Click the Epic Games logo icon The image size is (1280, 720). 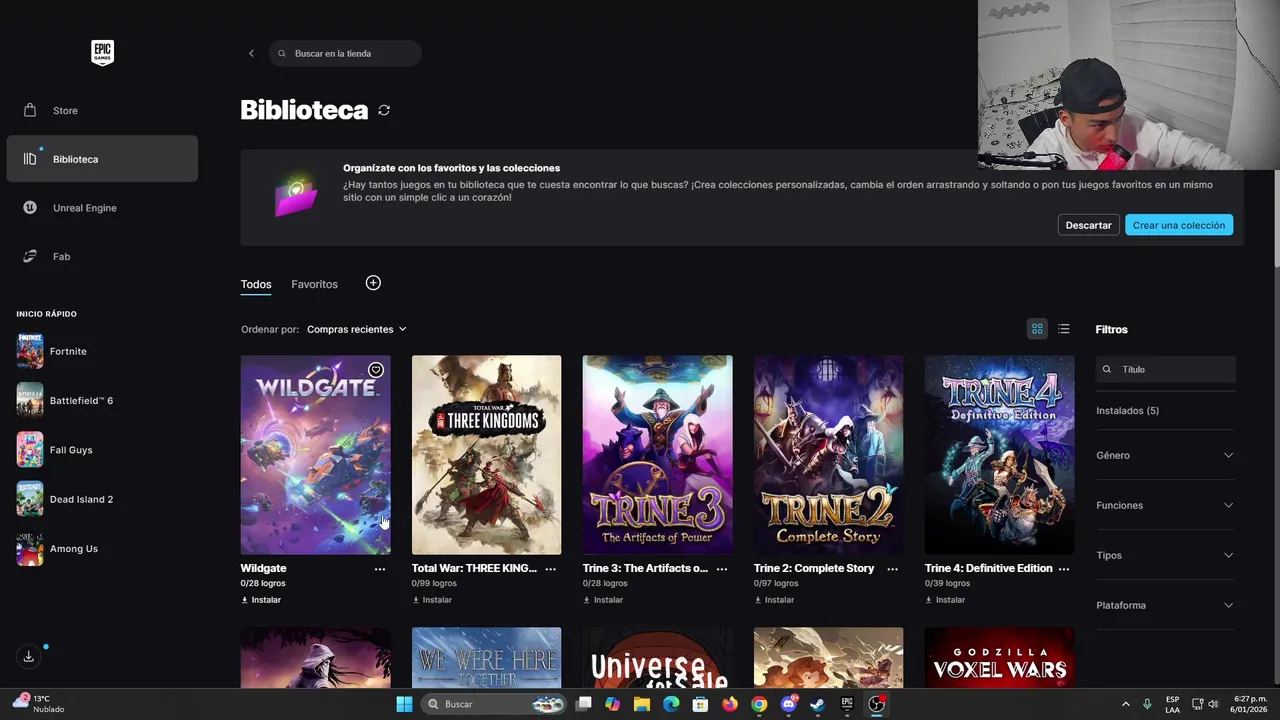click(102, 53)
